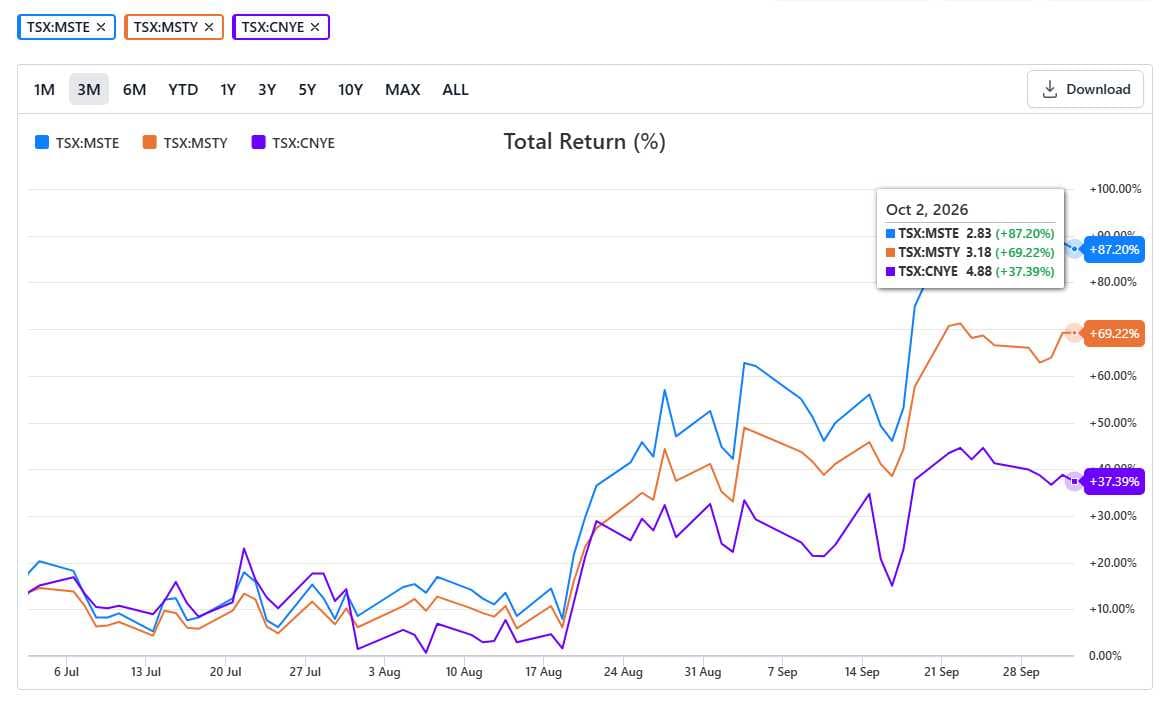1166x701 pixels.
Task: Click the blue MSTE end-point marker
Action: (x=1074, y=248)
